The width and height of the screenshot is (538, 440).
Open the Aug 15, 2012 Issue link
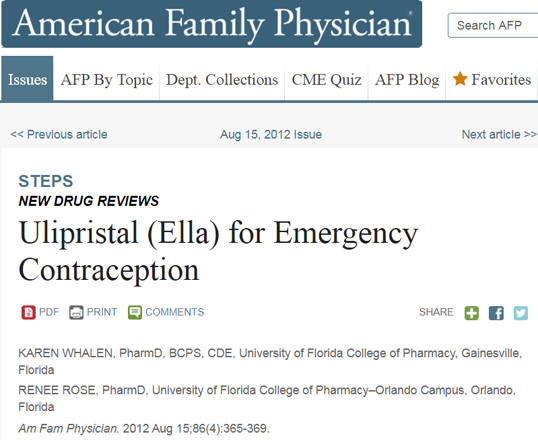pyautogui.click(x=271, y=134)
